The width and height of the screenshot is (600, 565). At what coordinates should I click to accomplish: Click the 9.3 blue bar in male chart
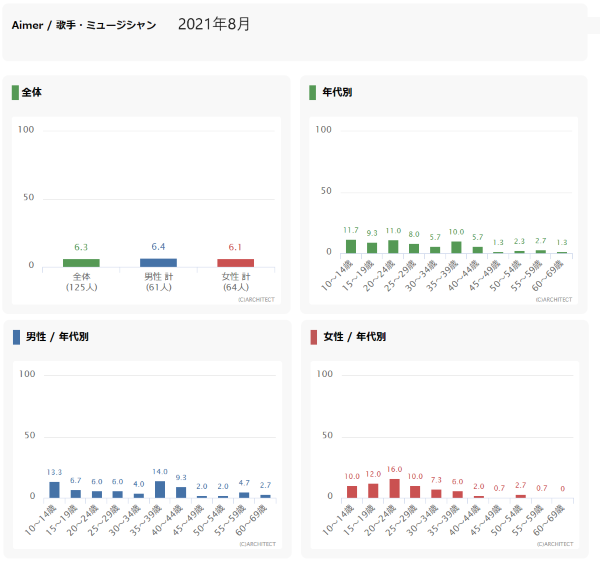[181, 492]
